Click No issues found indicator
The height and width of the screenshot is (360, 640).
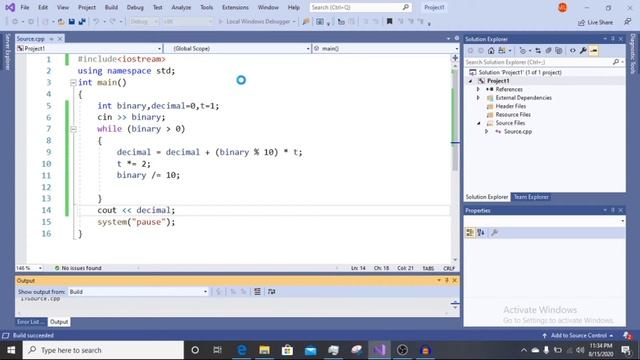click(x=78, y=268)
